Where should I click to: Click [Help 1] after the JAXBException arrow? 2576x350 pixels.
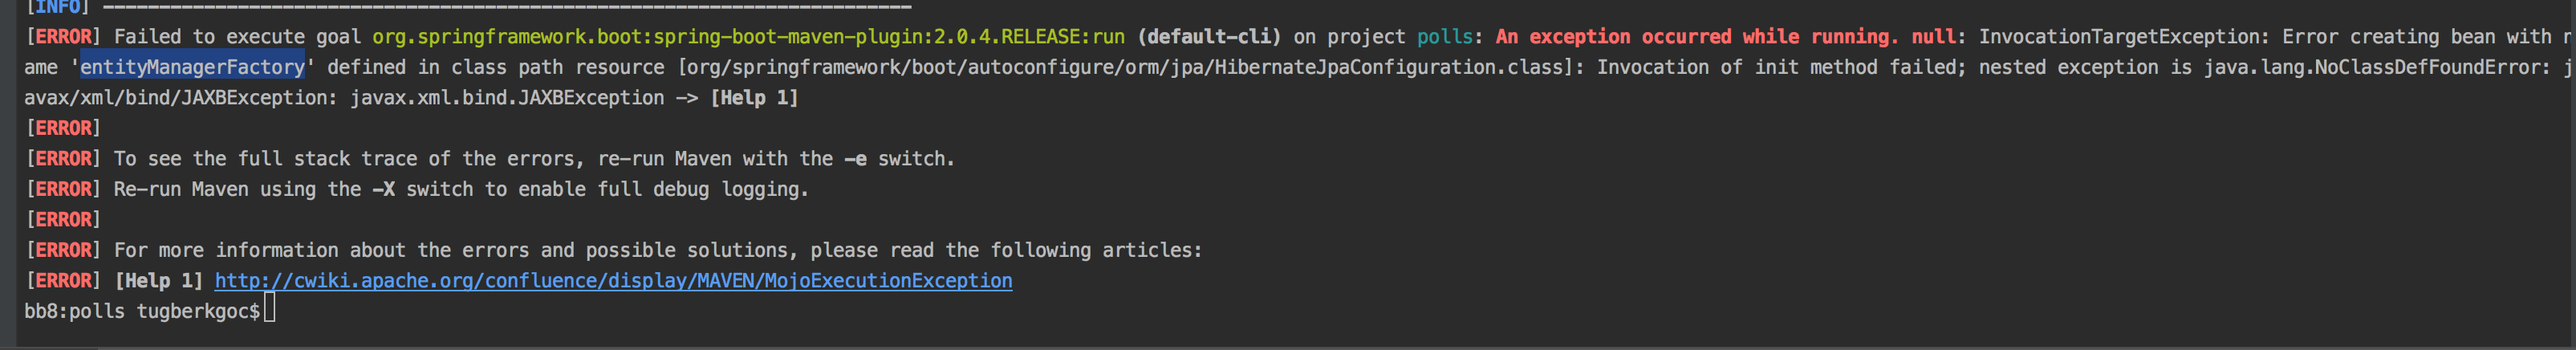pyautogui.click(x=754, y=98)
